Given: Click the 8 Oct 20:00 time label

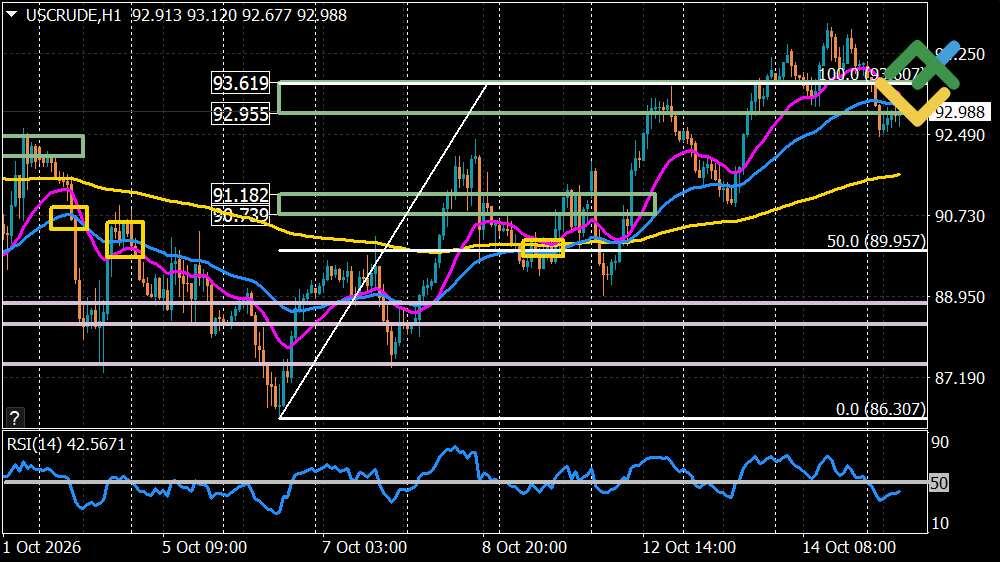Looking at the screenshot, I should click(x=524, y=547).
